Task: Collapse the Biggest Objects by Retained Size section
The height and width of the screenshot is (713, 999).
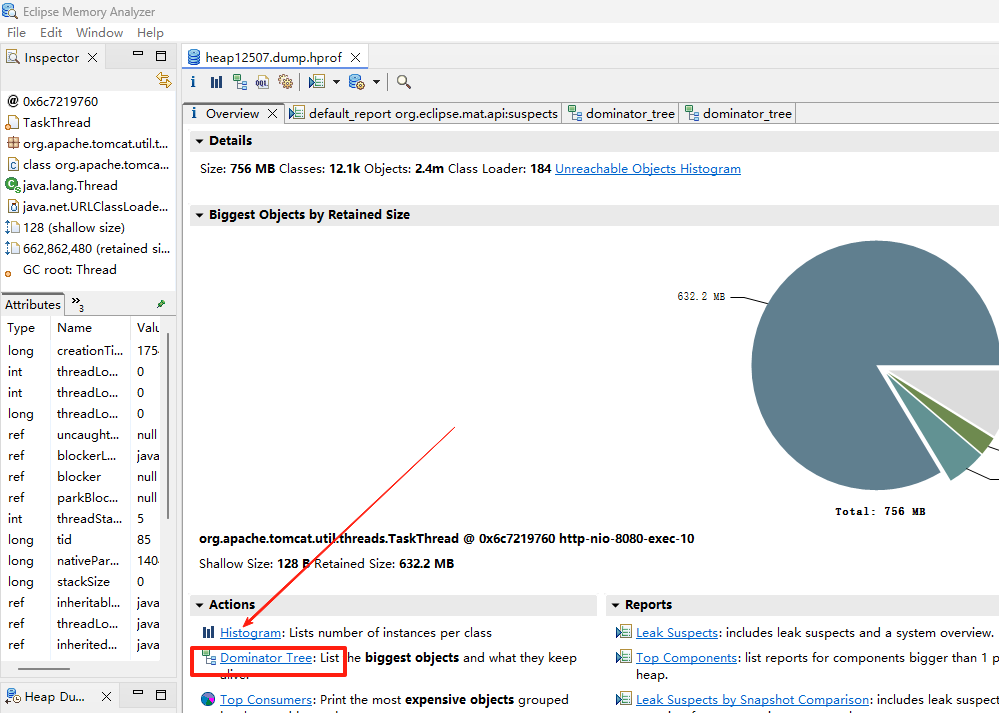Action: (199, 215)
